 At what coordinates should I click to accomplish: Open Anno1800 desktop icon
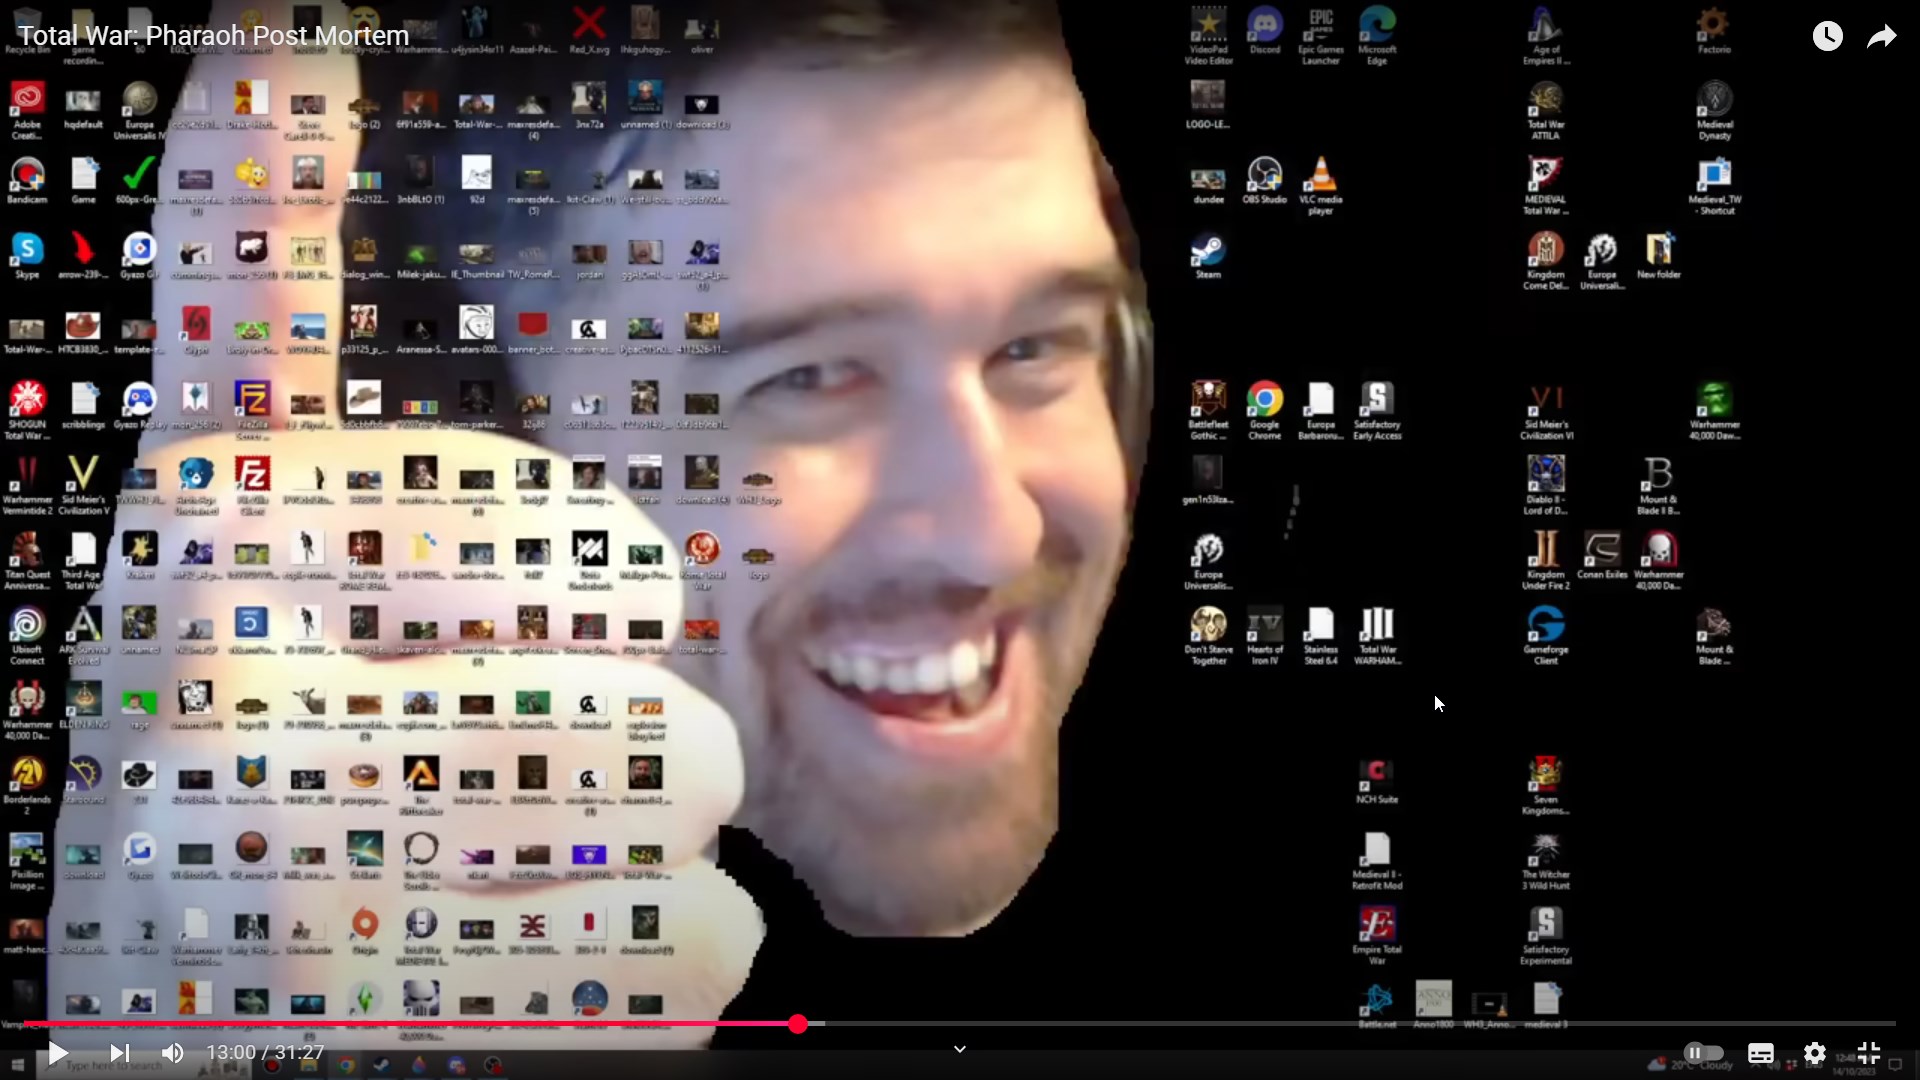(x=1433, y=1005)
